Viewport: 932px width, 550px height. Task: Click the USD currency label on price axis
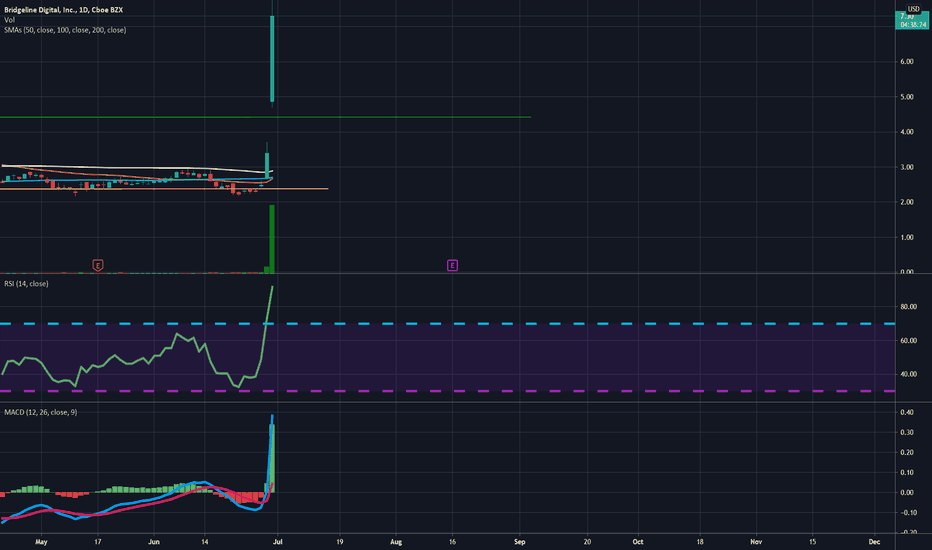click(913, 9)
